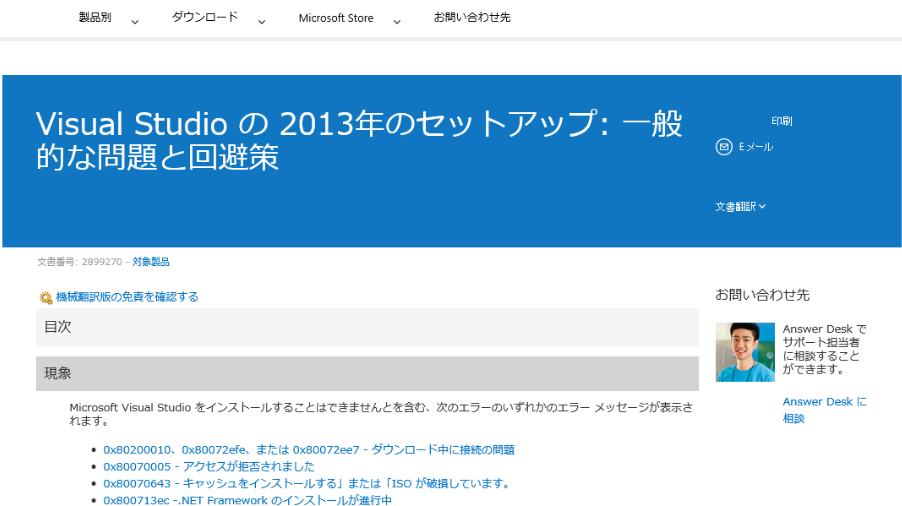The height and width of the screenshot is (506, 902).
Task: Select the 文書番号: 2899270 text
Action: [x=80, y=262]
